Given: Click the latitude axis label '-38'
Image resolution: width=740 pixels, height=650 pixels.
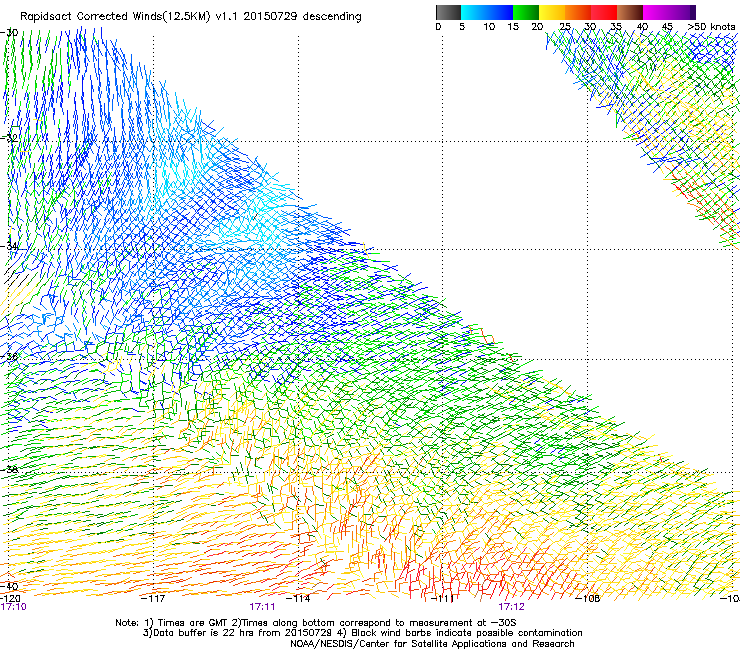Looking at the screenshot, I should click(x=9, y=470).
